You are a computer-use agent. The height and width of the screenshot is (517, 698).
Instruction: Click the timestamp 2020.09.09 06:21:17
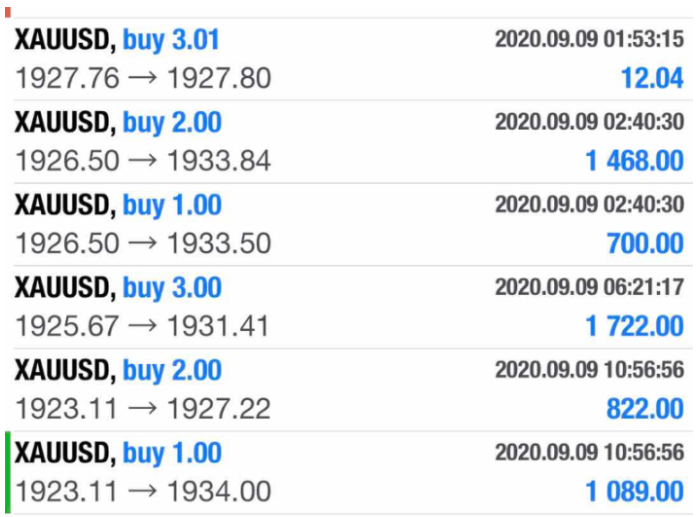pos(589,288)
